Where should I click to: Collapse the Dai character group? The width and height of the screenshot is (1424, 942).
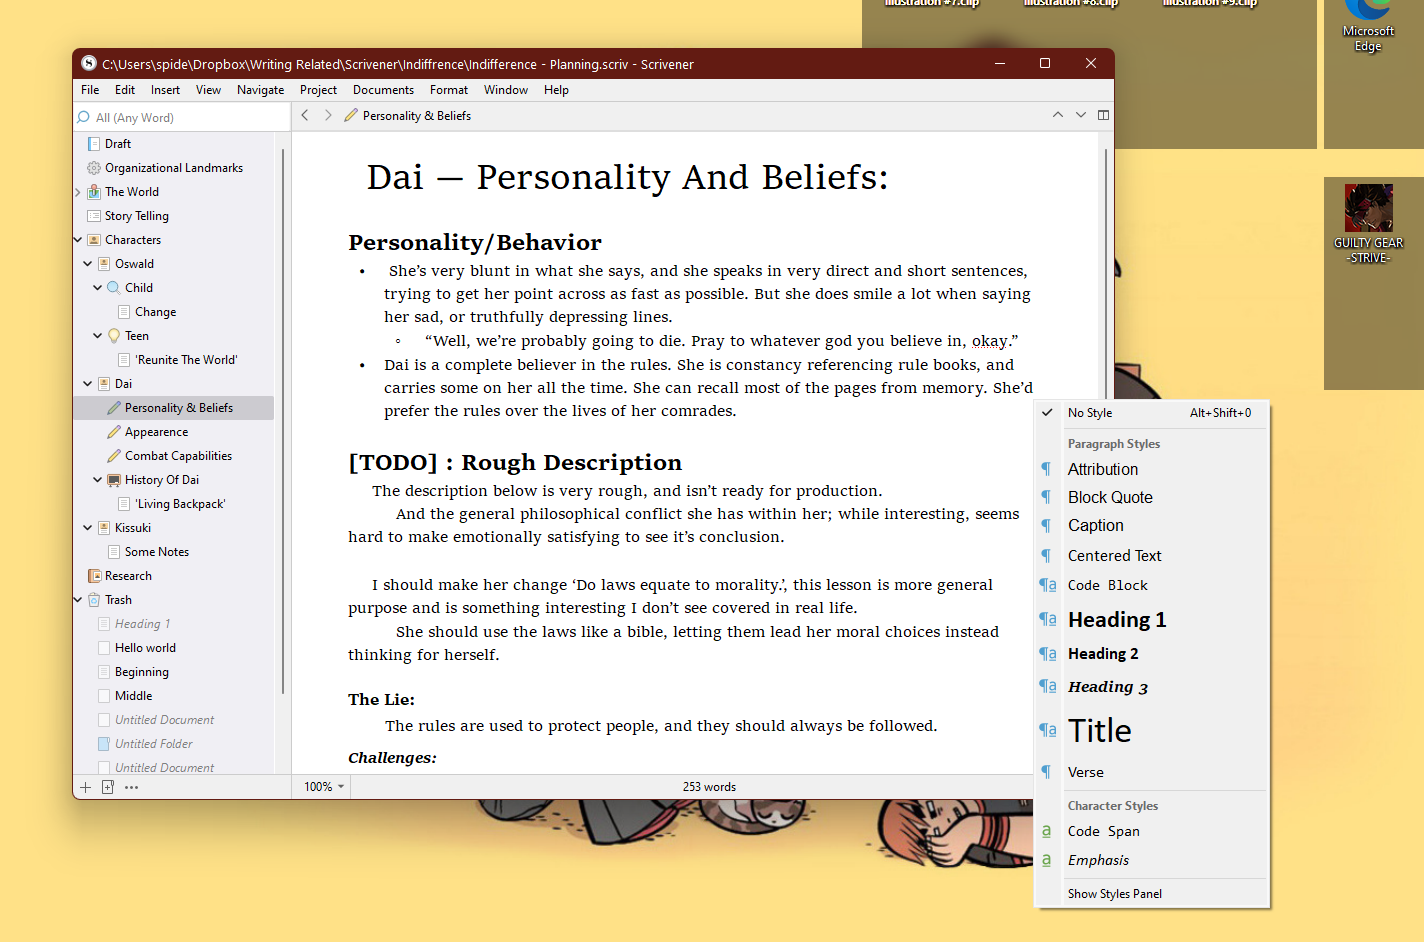(88, 384)
